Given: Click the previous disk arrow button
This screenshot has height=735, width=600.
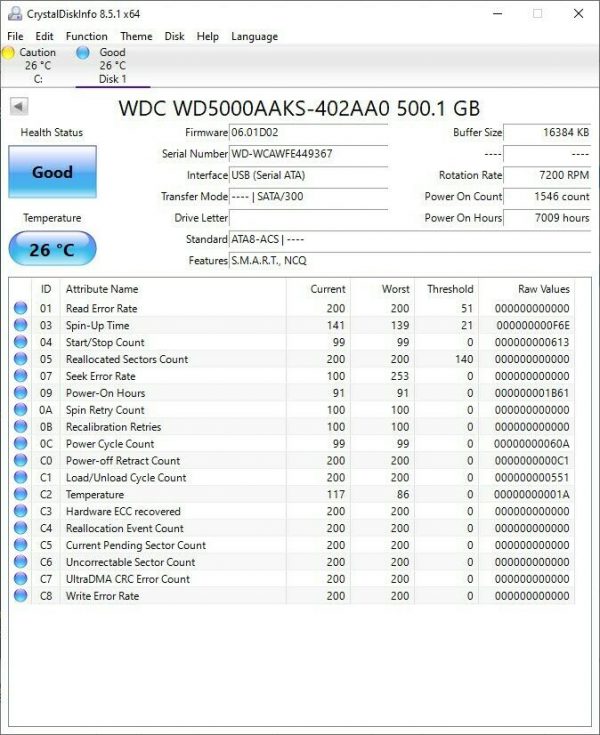Looking at the screenshot, I should [x=19, y=107].
